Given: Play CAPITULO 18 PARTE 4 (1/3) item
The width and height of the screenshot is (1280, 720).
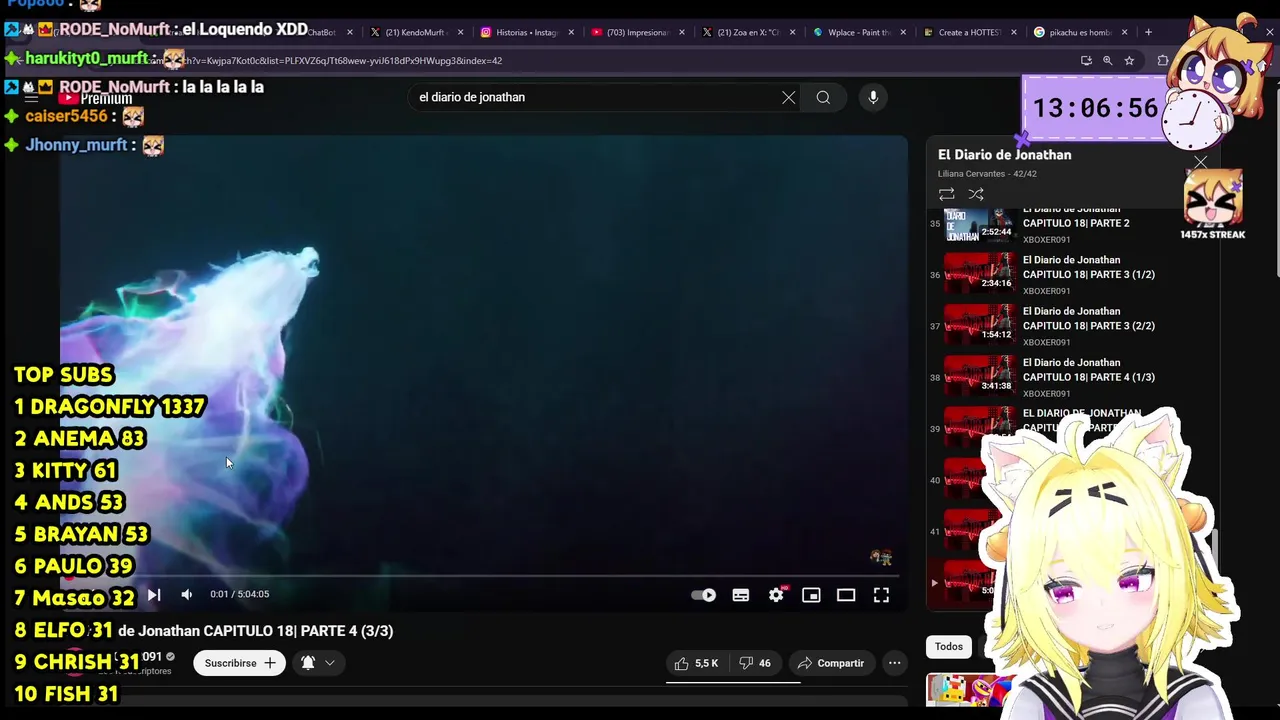Looking at the screenshot, I should 1070,377.
